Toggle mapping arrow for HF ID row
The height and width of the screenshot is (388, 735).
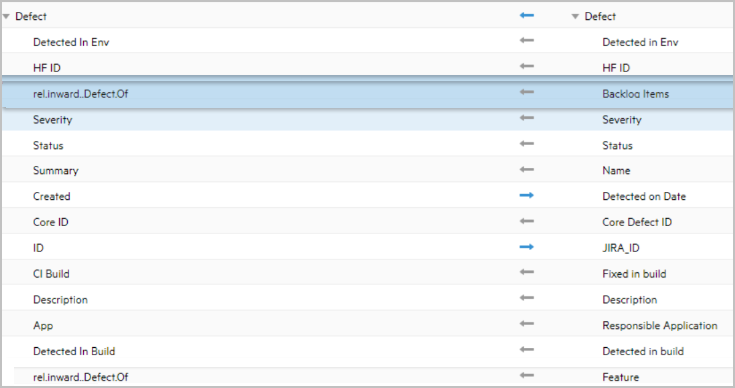click(x=527, y=67)
